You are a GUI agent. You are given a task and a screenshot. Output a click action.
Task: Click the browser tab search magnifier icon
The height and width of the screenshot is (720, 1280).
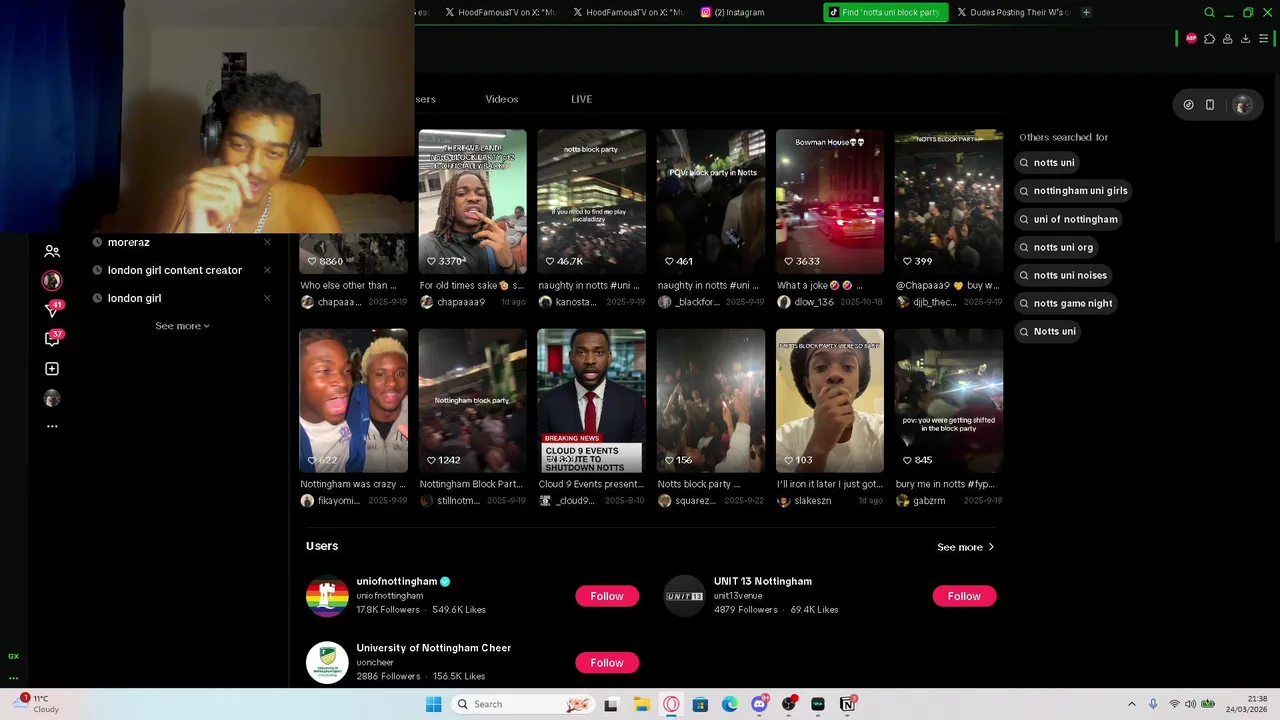pos(1209,12)
